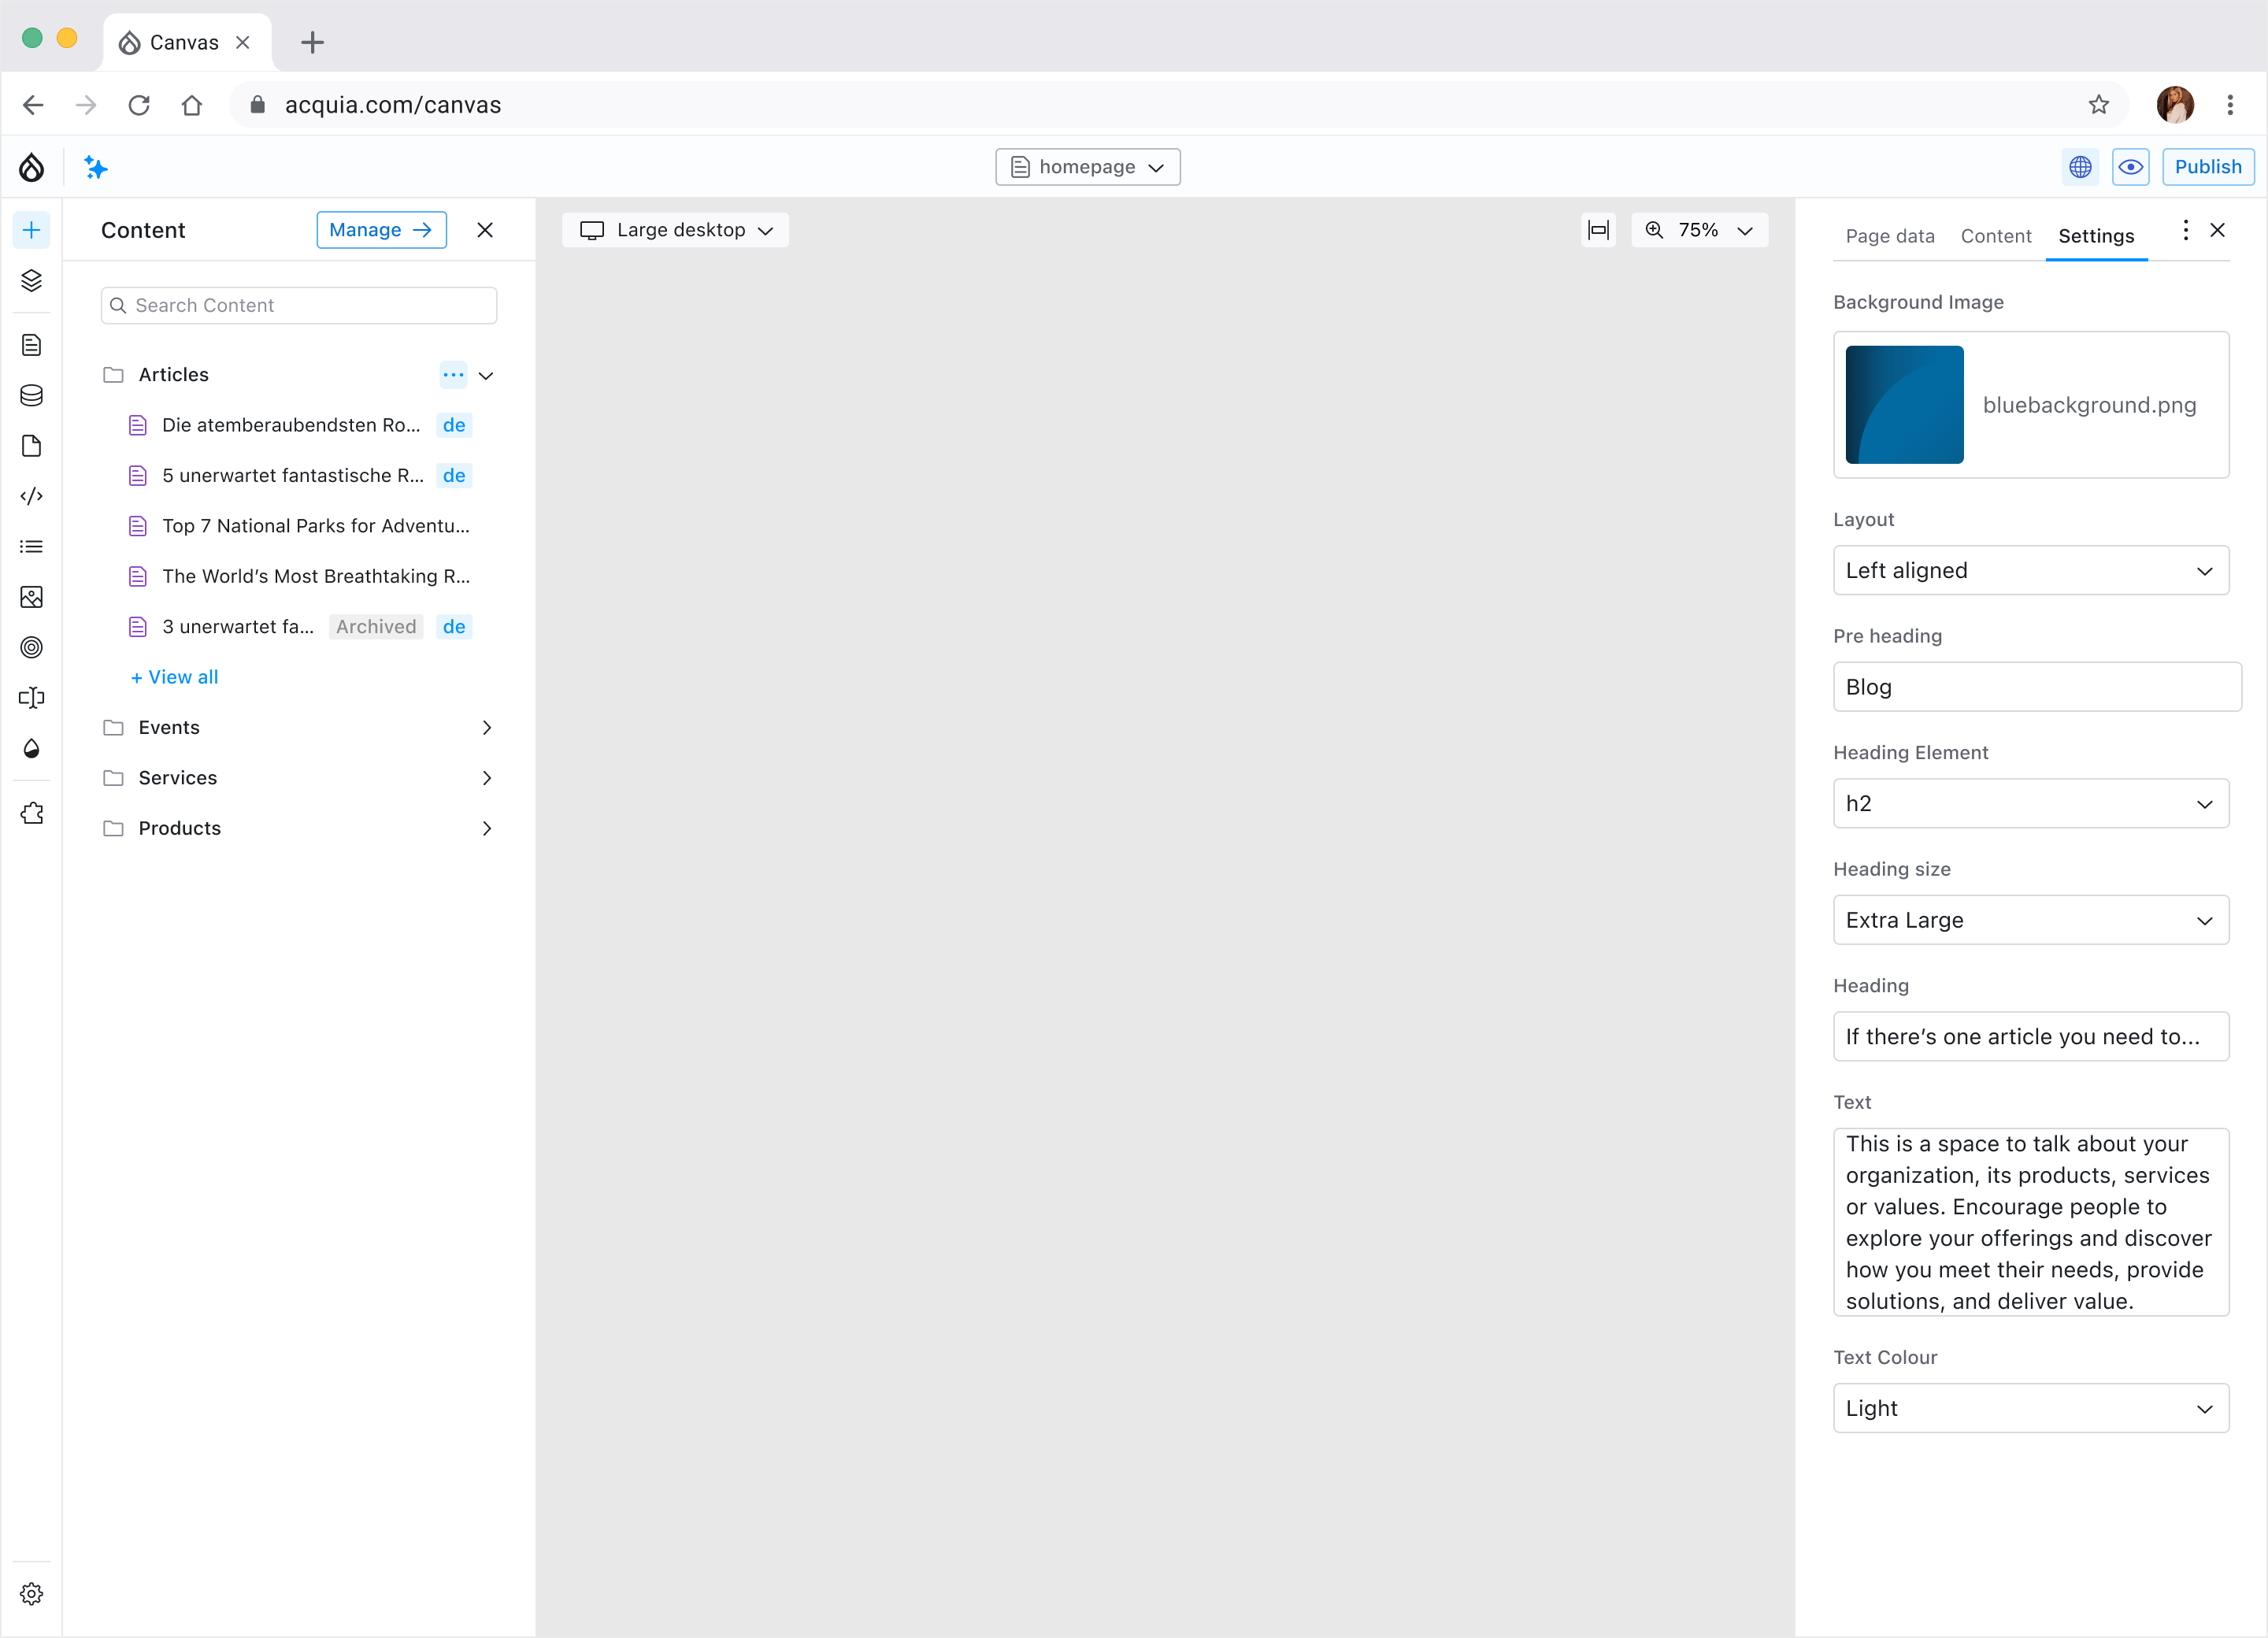Click the code brackets icon in sidebar
Screen dimensions: 2268x1638
click(x=32, y=497)
